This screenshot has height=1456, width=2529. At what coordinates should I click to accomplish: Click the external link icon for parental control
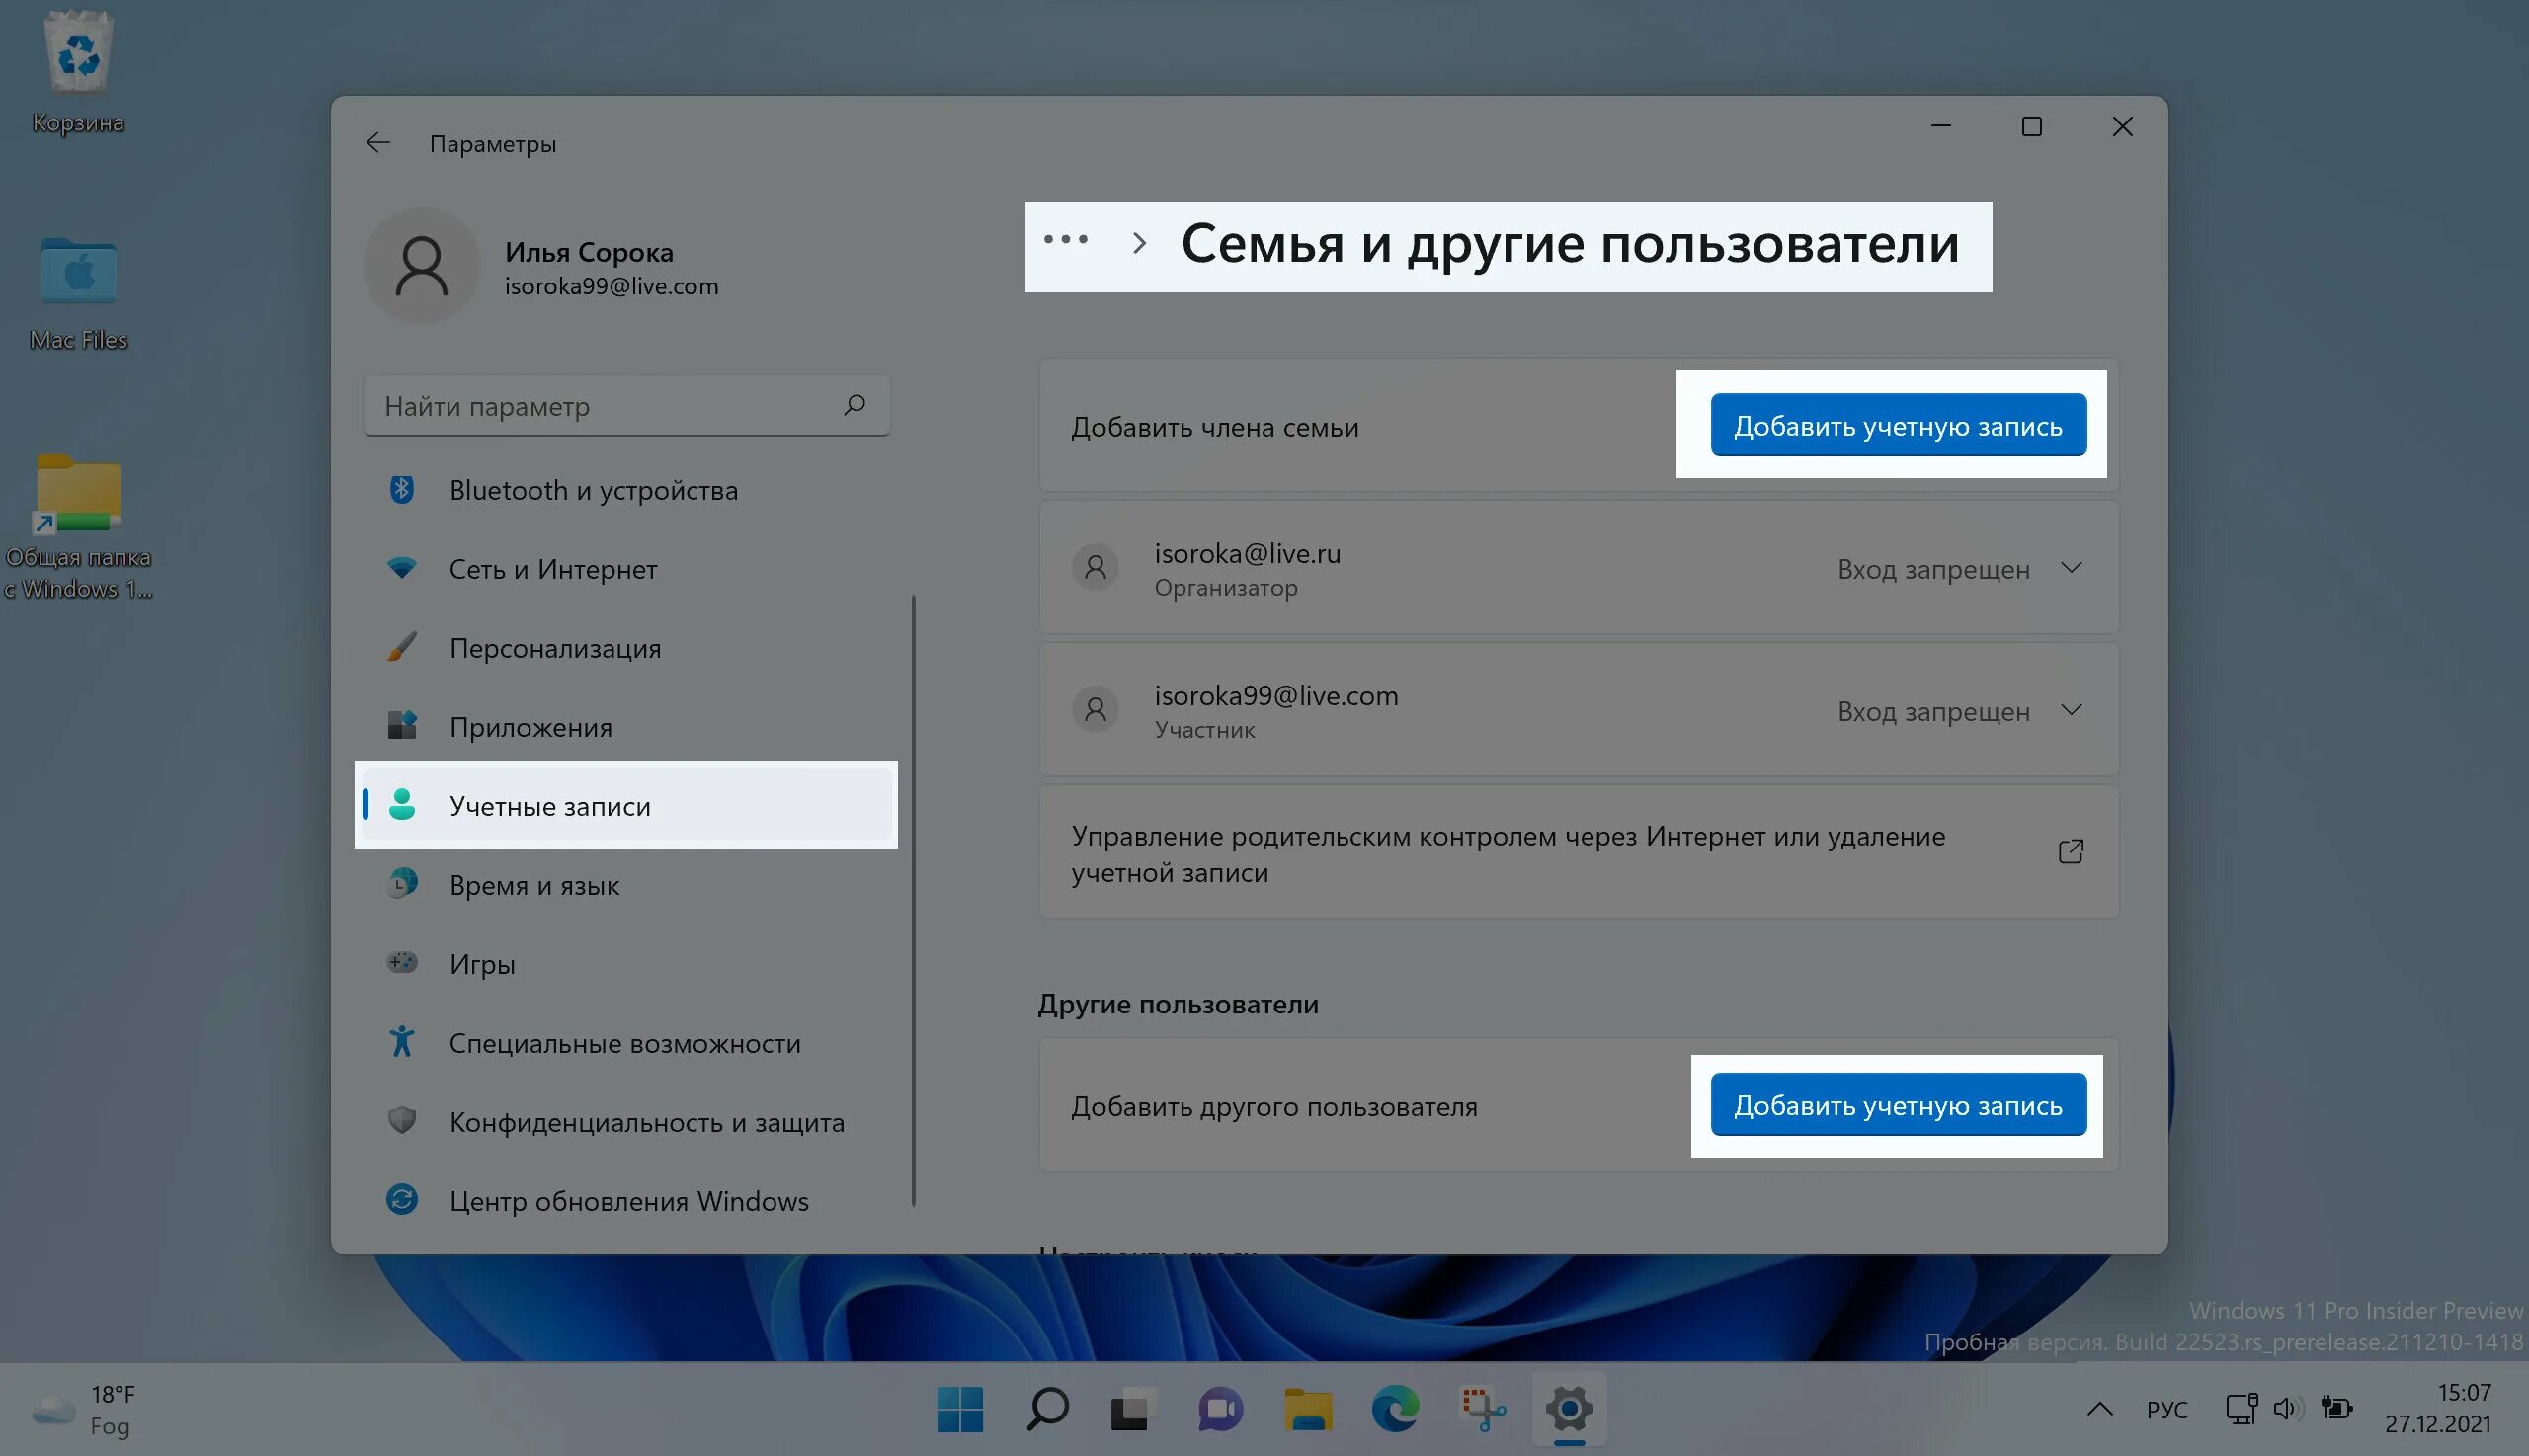click(x=2071, y=851)
